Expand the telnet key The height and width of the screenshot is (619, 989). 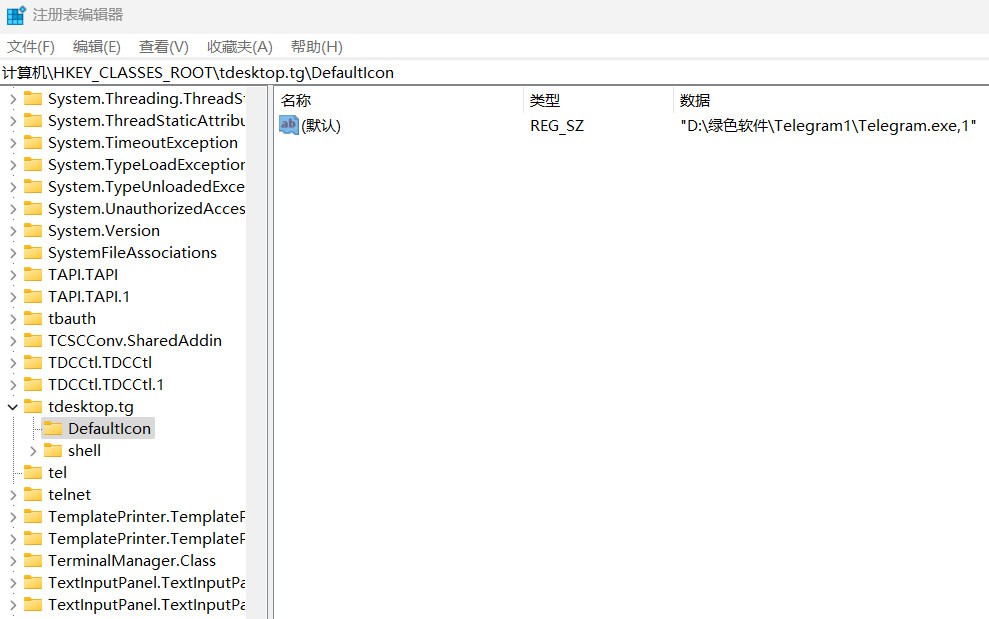(x=13, y=495)
